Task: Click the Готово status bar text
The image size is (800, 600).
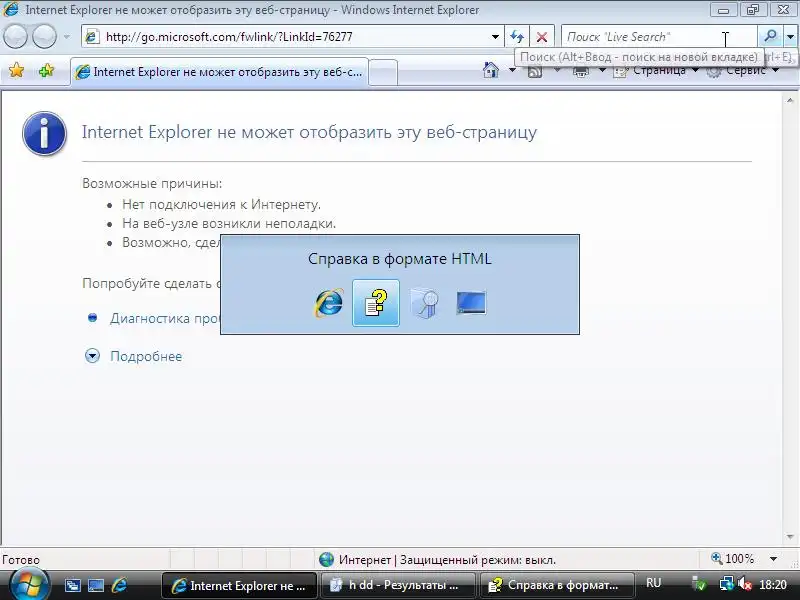Action: (x=21, y=560)
